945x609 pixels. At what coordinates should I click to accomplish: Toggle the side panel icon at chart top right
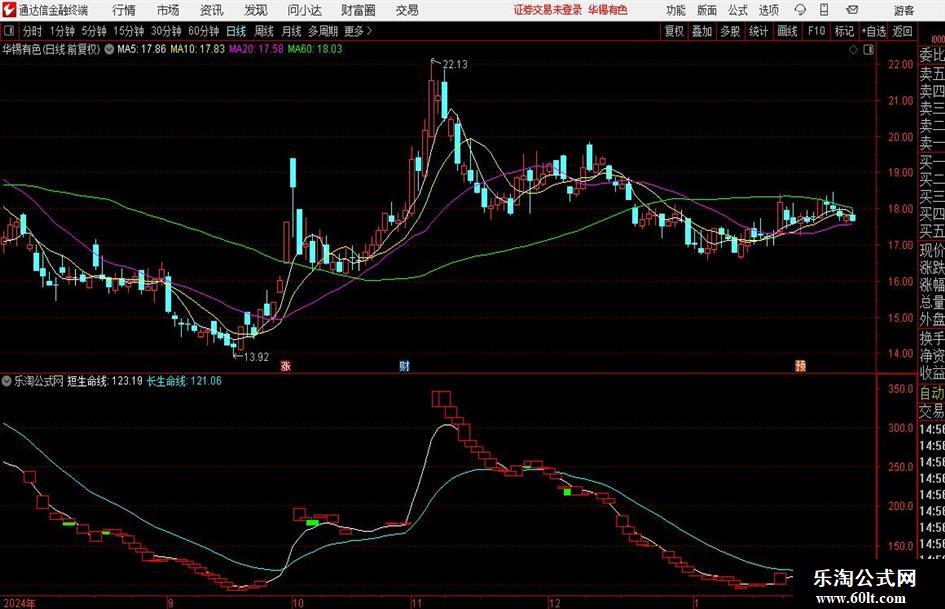(868, 49)
